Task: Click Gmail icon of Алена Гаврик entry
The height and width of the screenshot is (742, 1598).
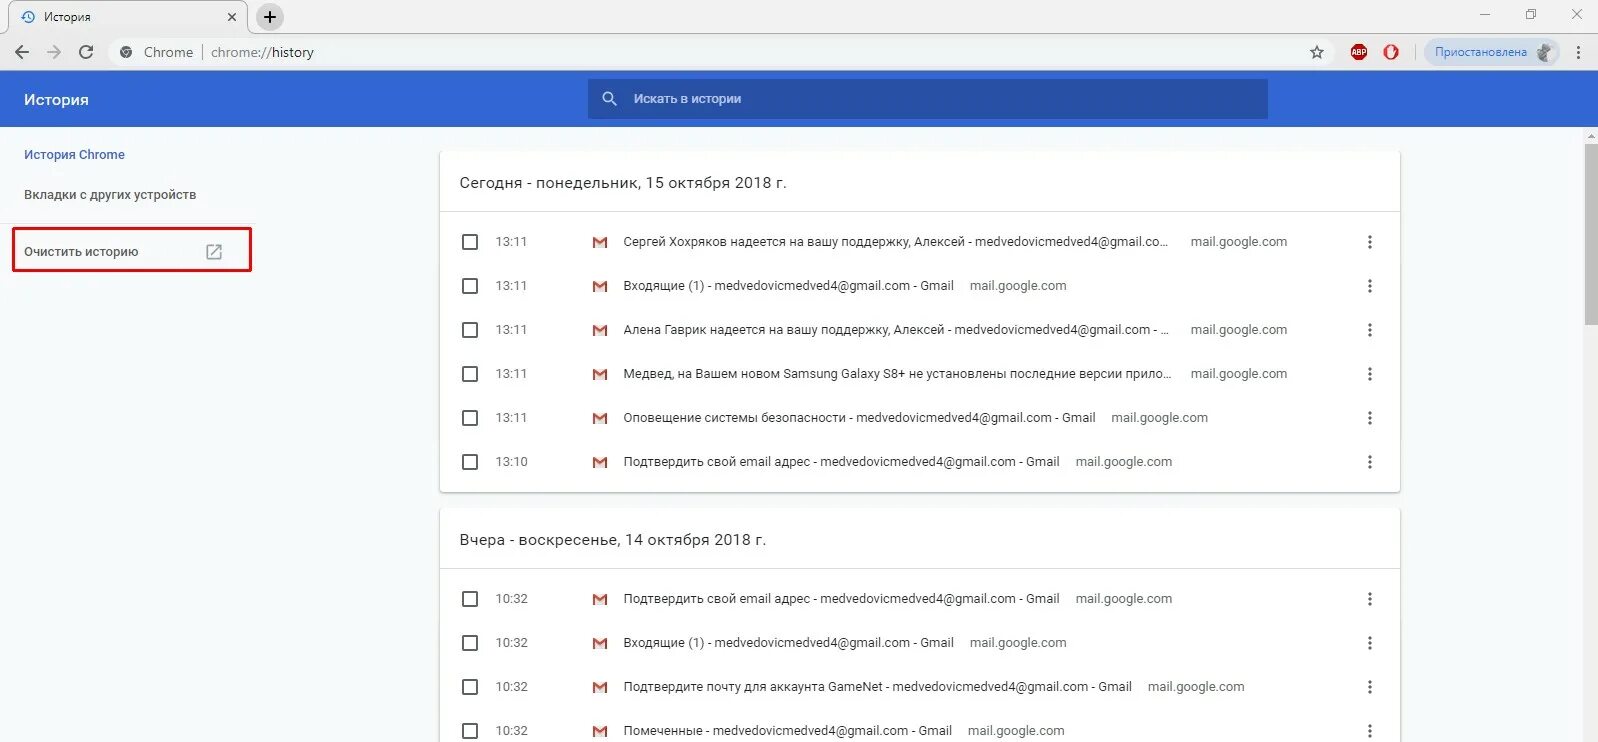Action: 600,330
